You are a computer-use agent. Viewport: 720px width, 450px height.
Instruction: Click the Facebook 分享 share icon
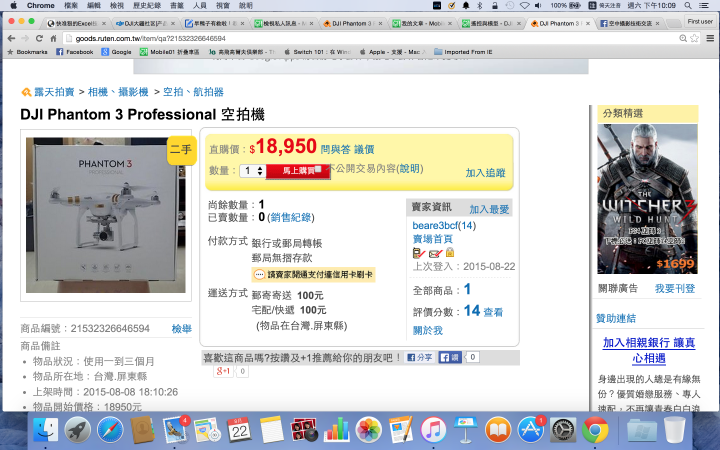(x=420, y=357)
